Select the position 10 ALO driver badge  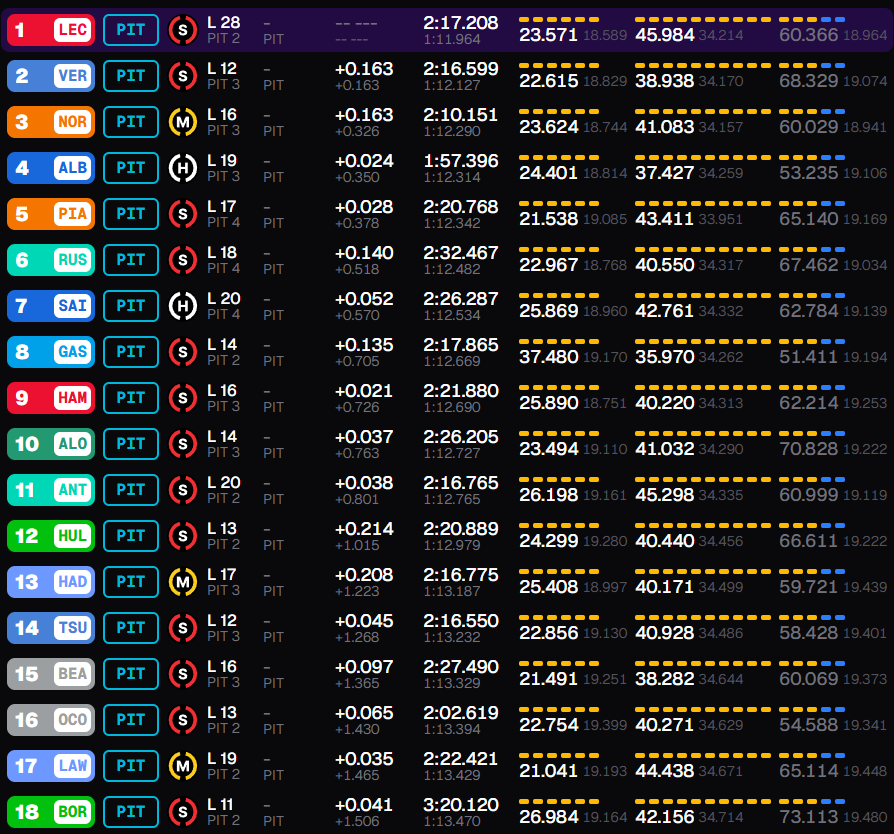[51, 444]
